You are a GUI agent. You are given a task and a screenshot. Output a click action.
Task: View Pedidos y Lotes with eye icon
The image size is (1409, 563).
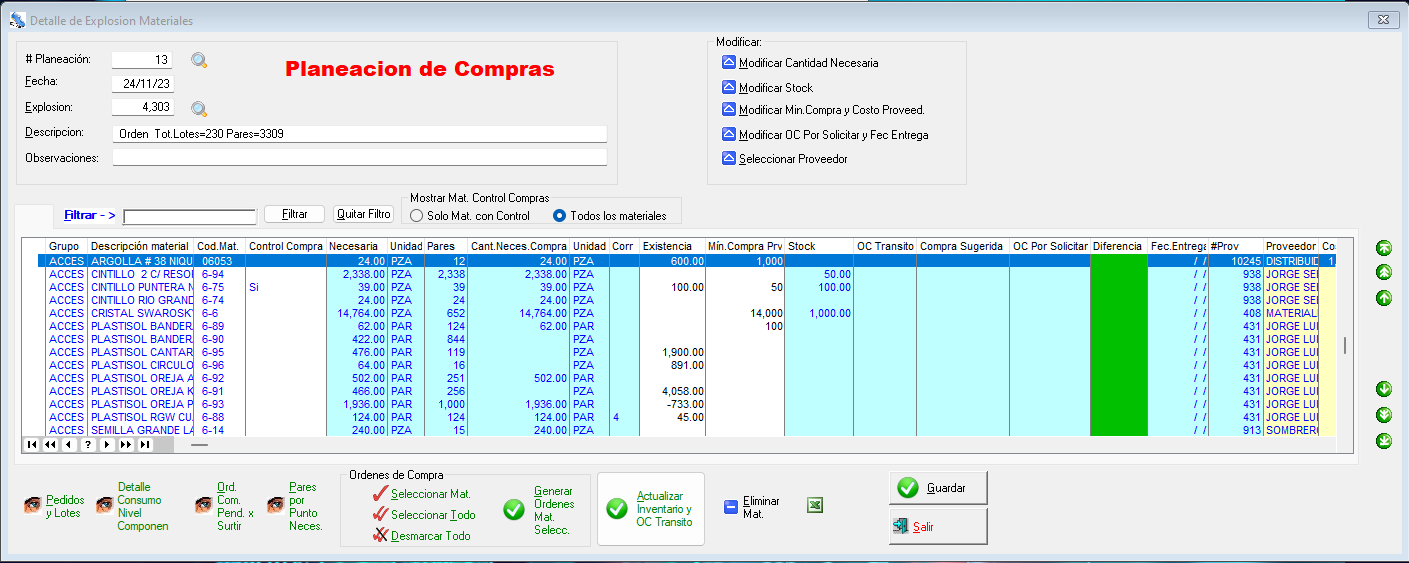pyautogui.click(x=54, y=506)
